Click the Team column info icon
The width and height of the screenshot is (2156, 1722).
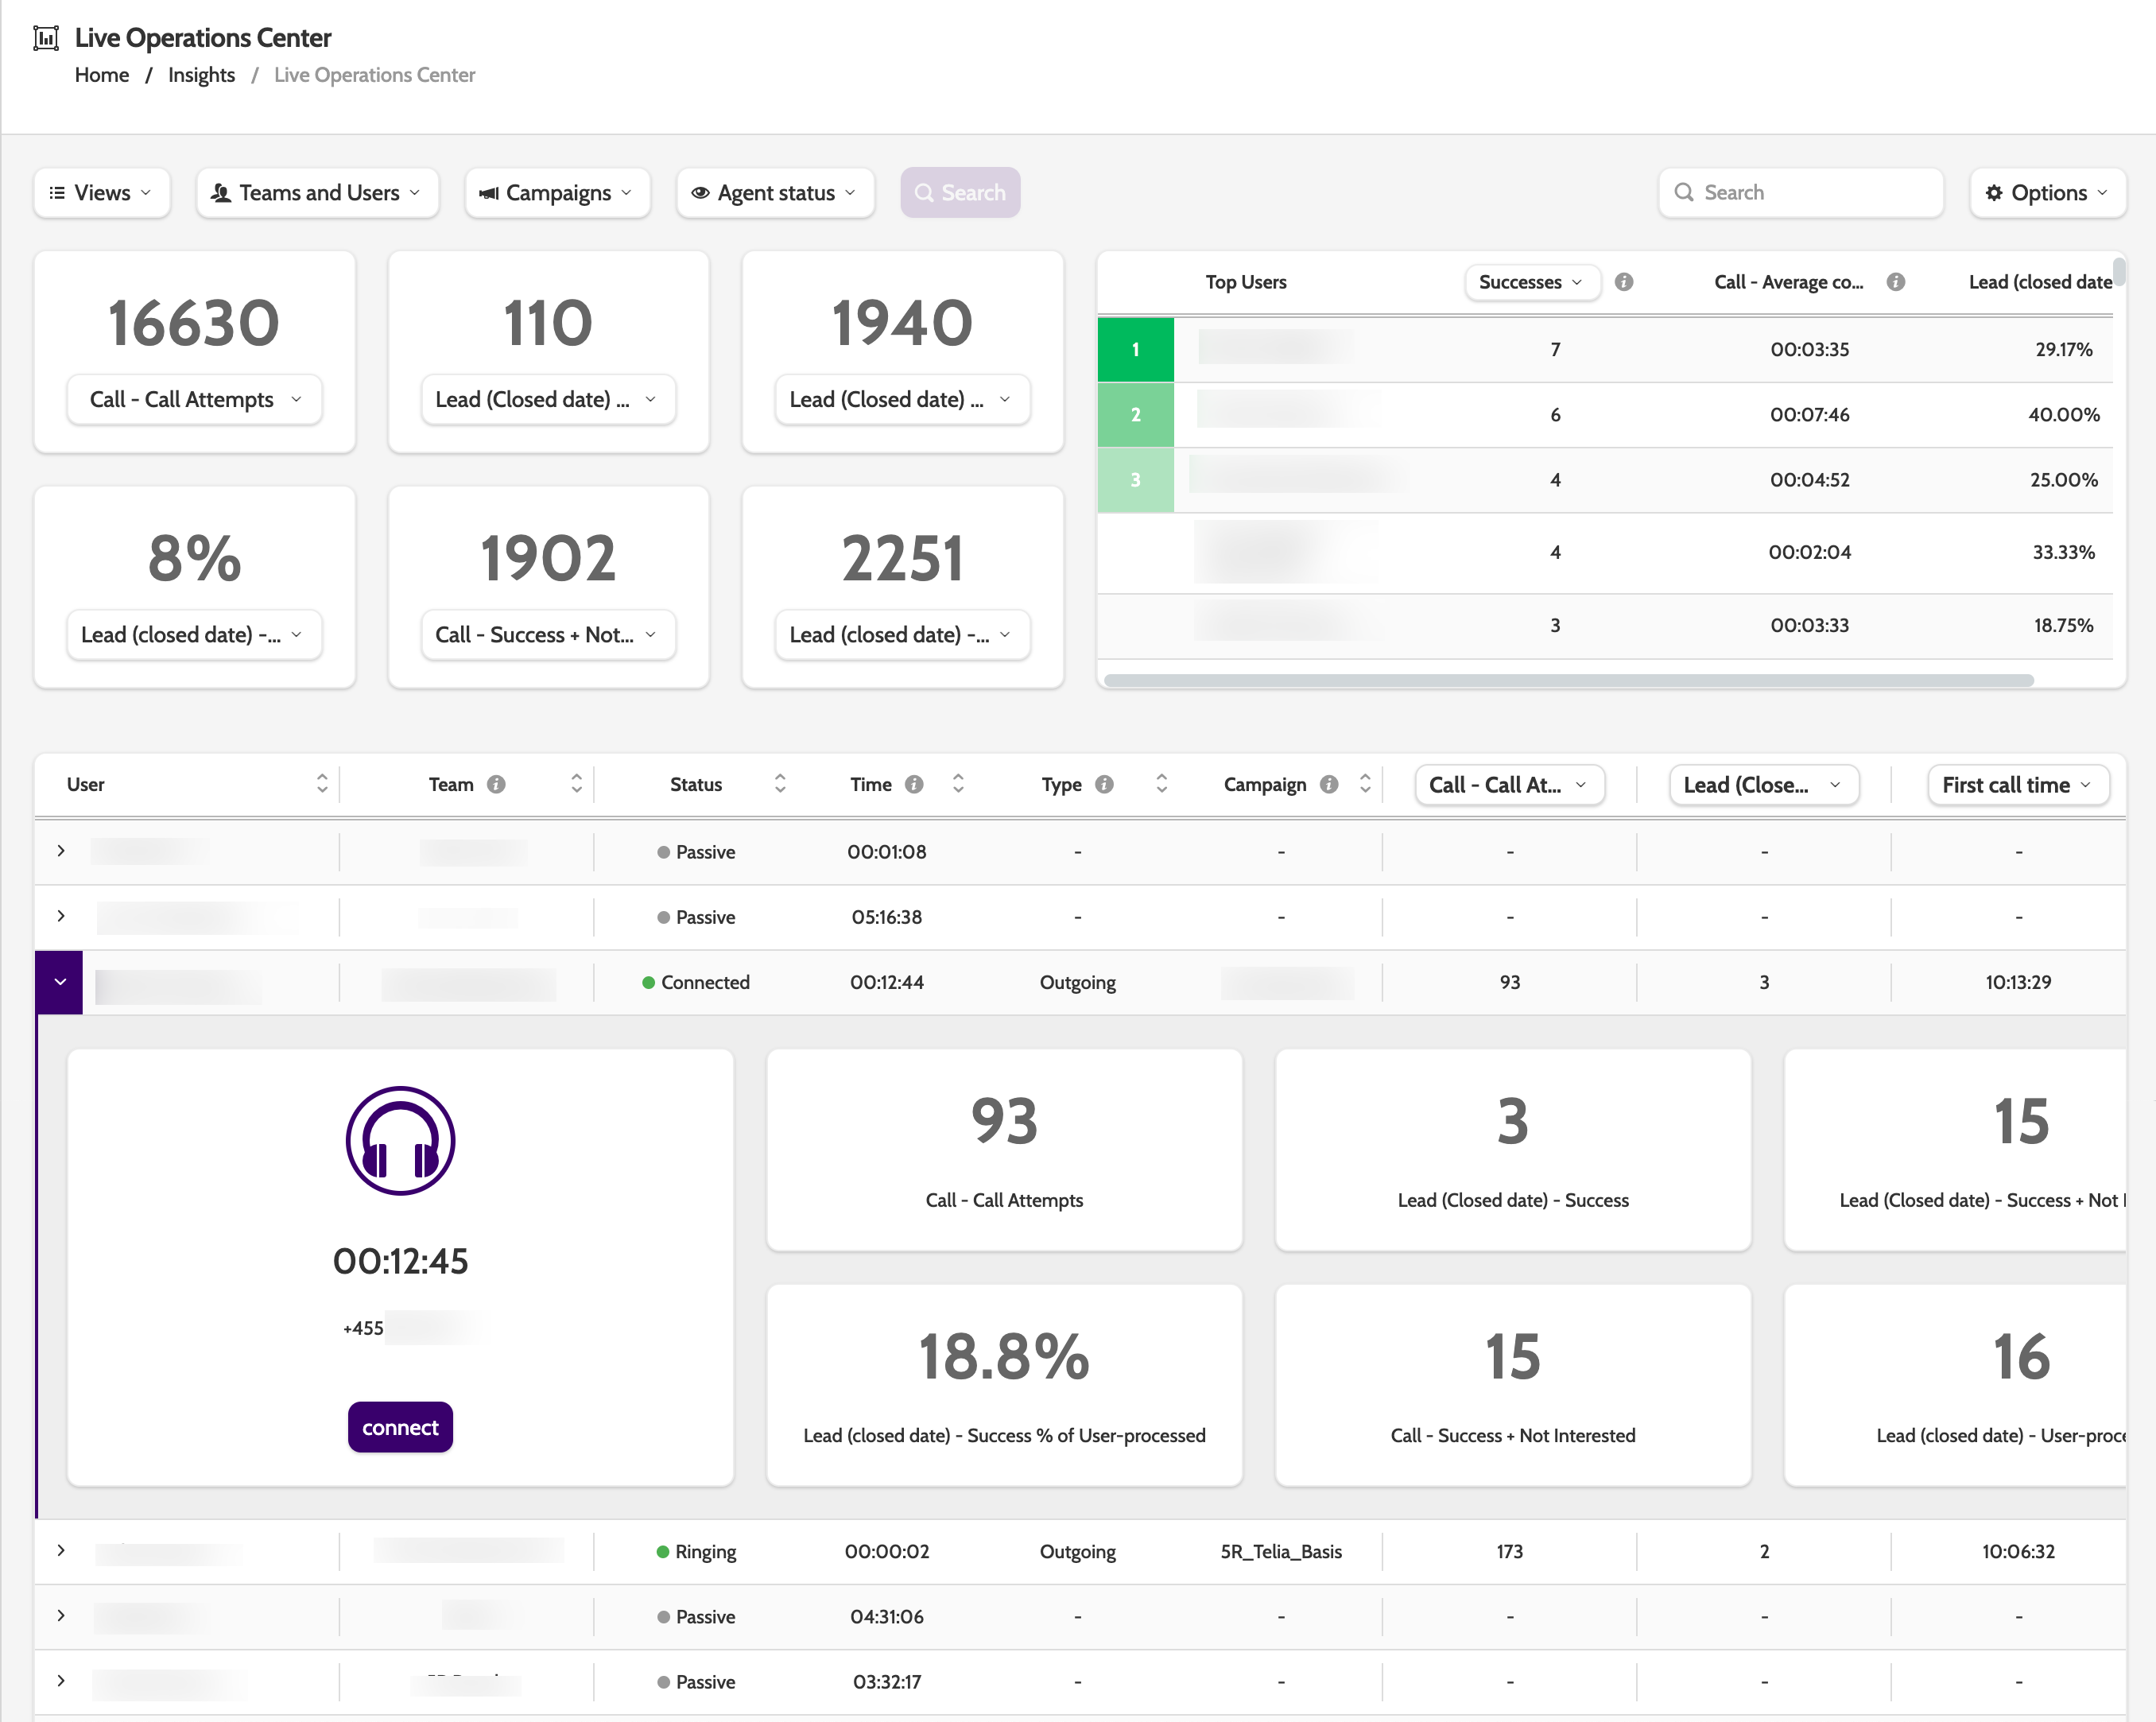496,785
